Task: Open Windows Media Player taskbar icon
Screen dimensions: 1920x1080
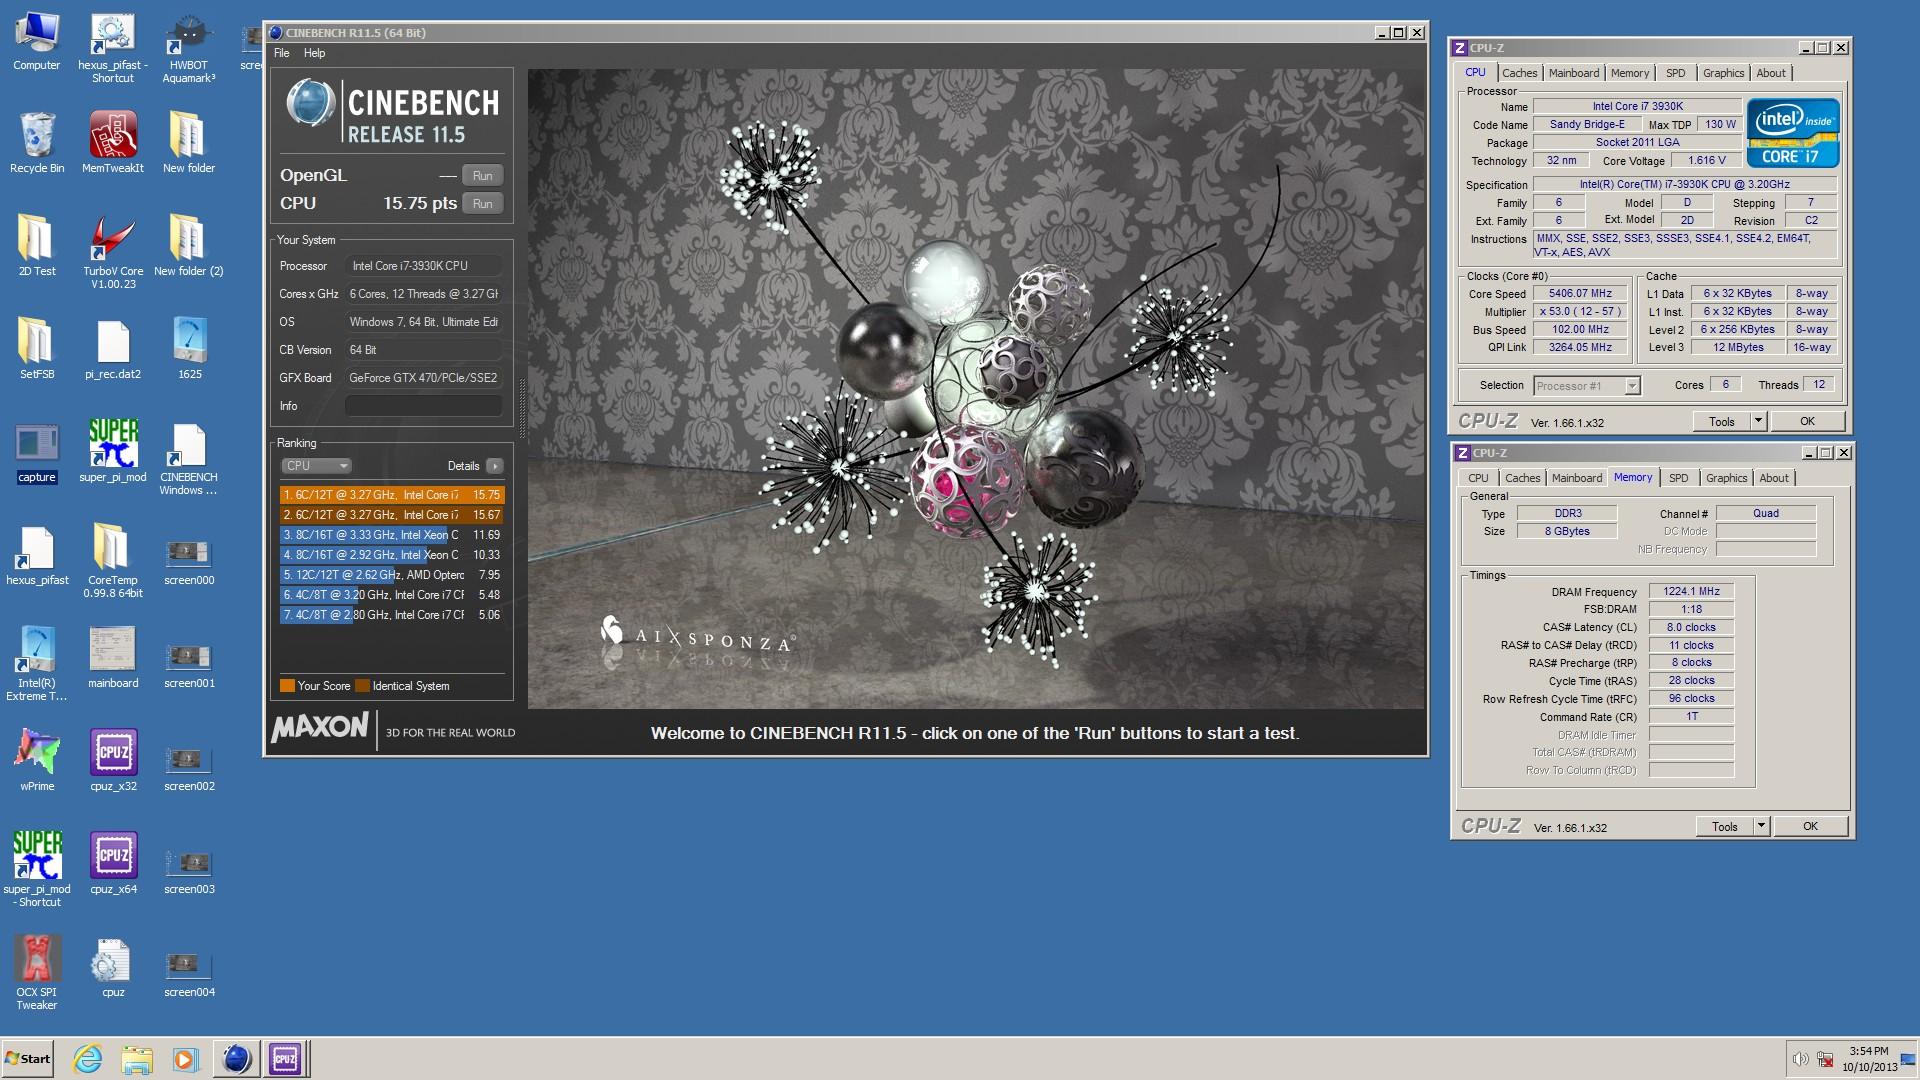Action: (186, 1059)
